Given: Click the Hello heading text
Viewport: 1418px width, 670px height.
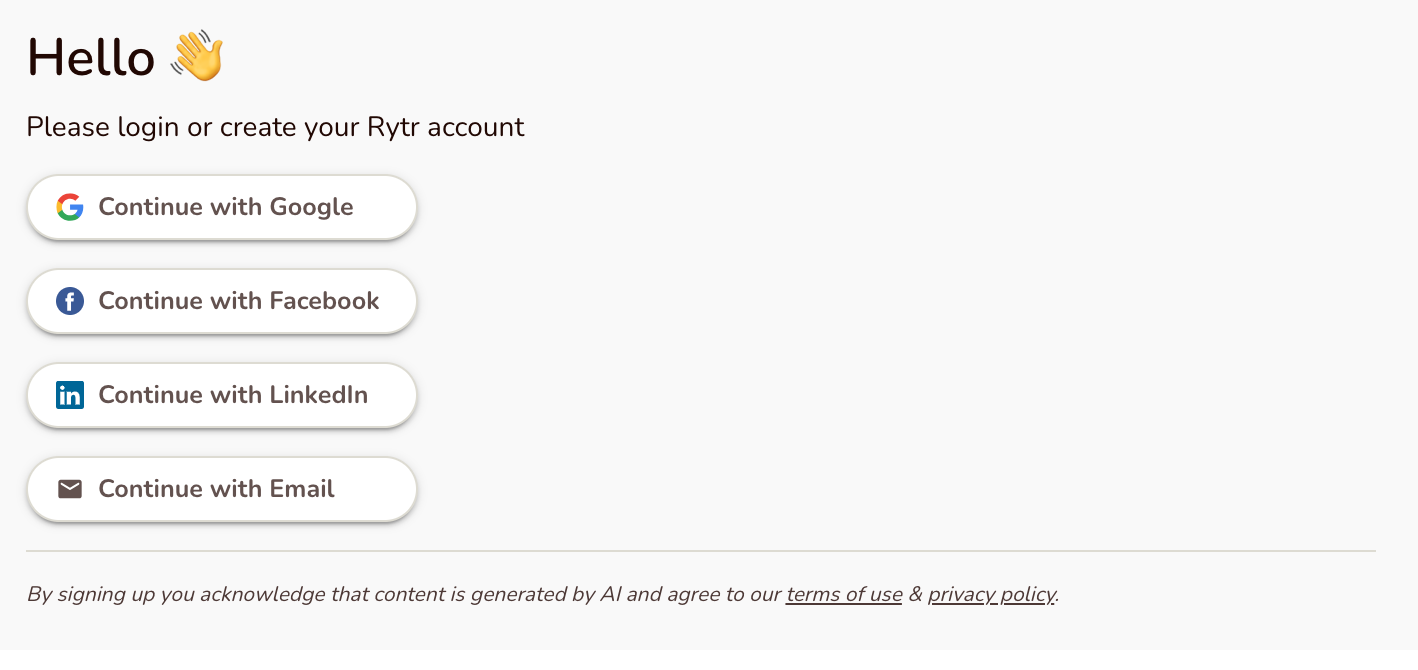Looking at the screenshot, I should coord(90,57).
